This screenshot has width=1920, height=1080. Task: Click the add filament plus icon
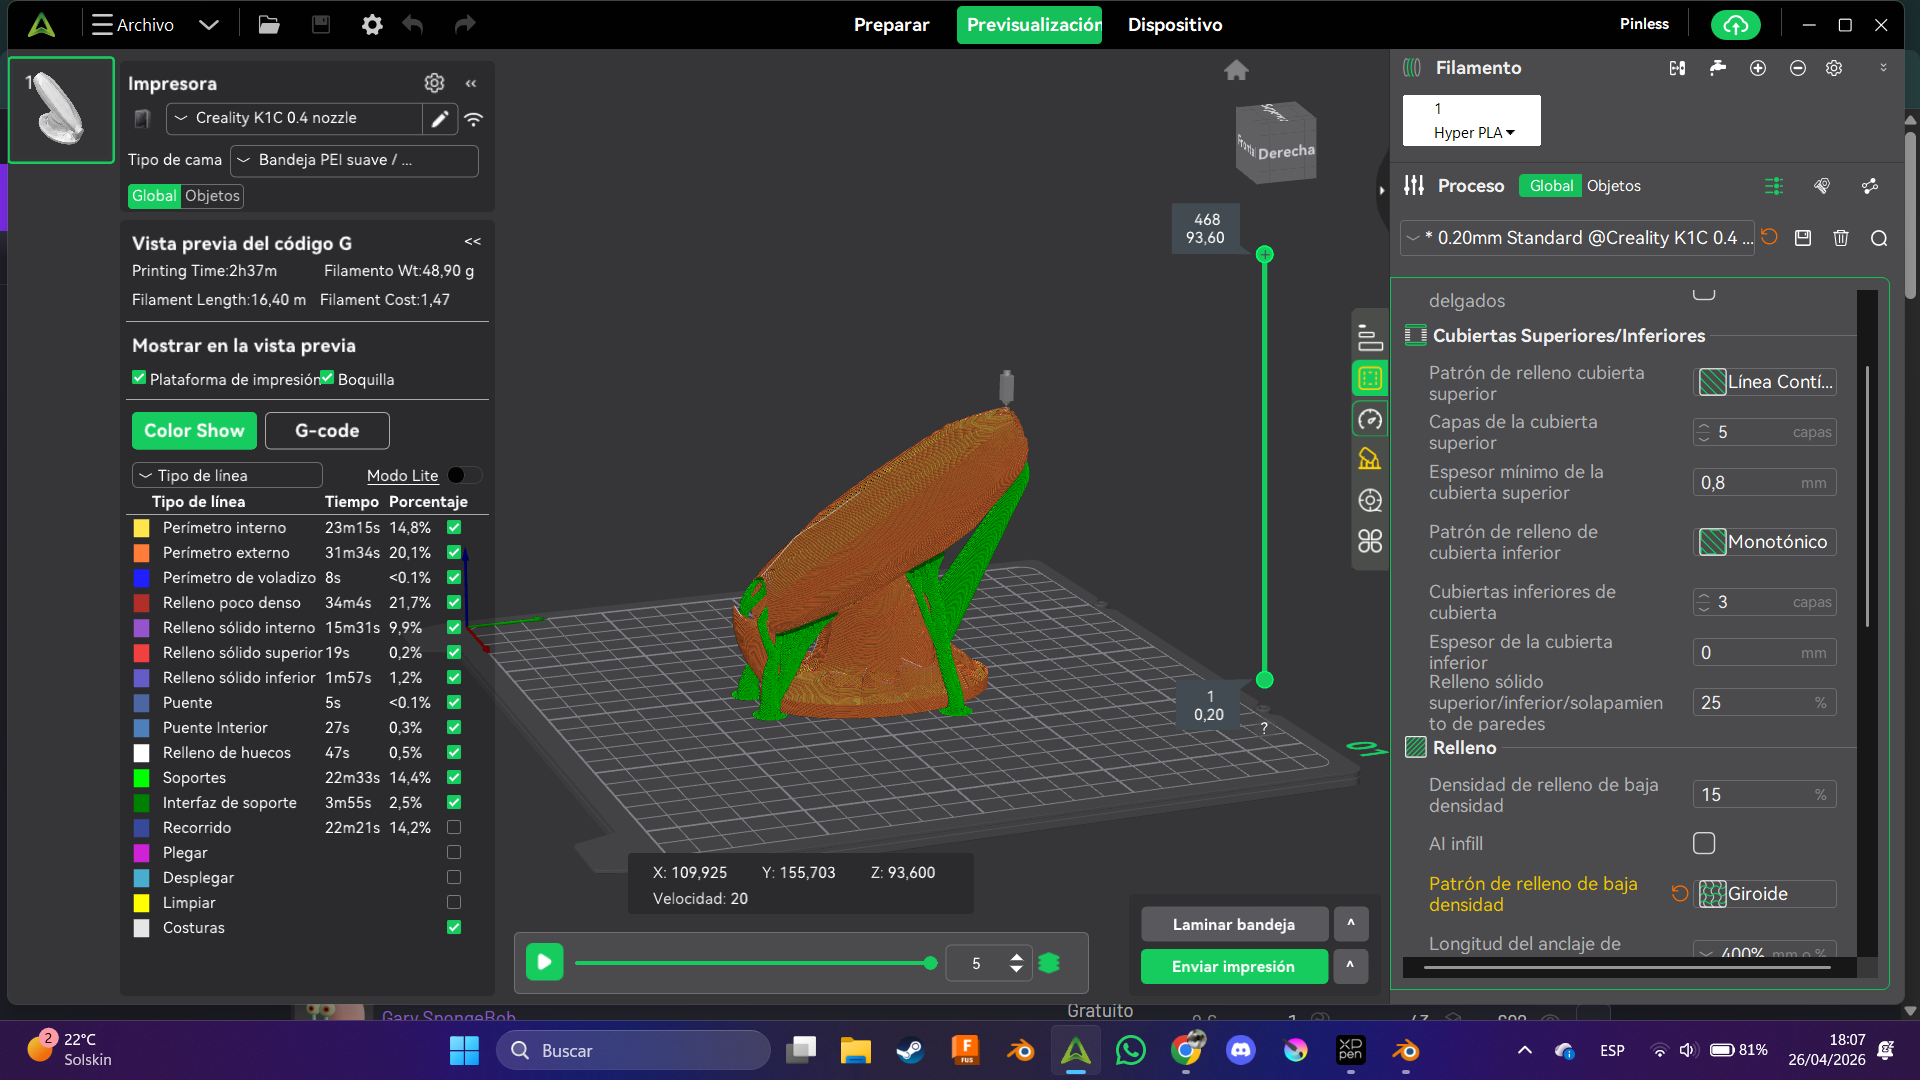point(1758,68)
